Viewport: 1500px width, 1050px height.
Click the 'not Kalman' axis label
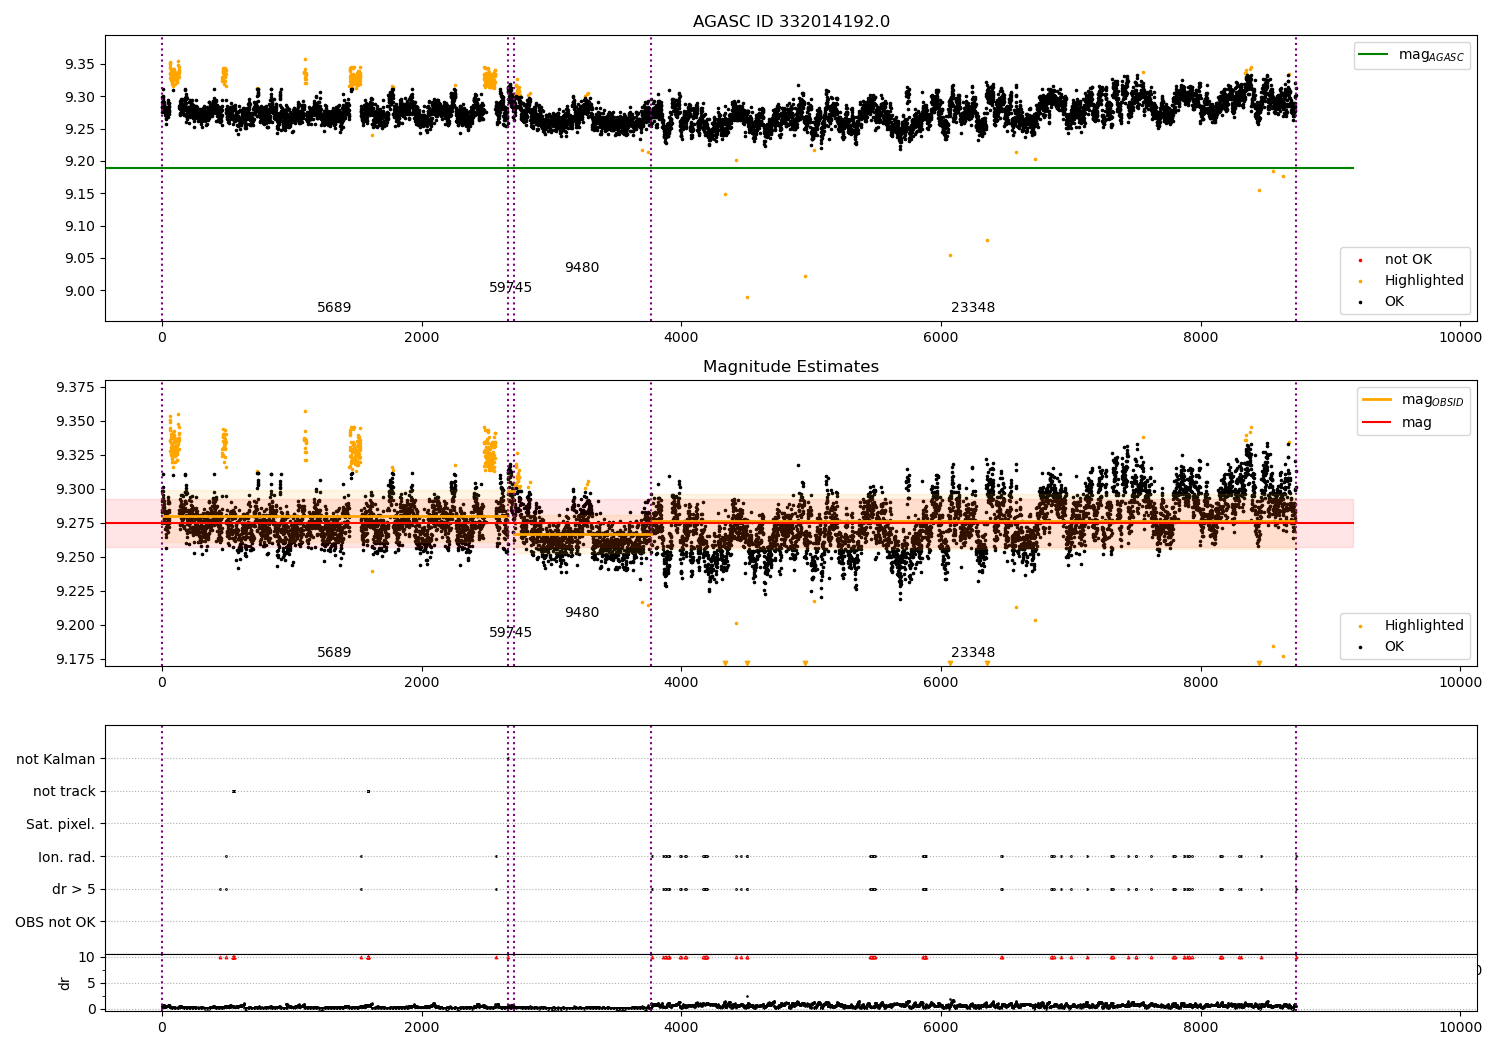pyautogui.click(x=56, y=759)
